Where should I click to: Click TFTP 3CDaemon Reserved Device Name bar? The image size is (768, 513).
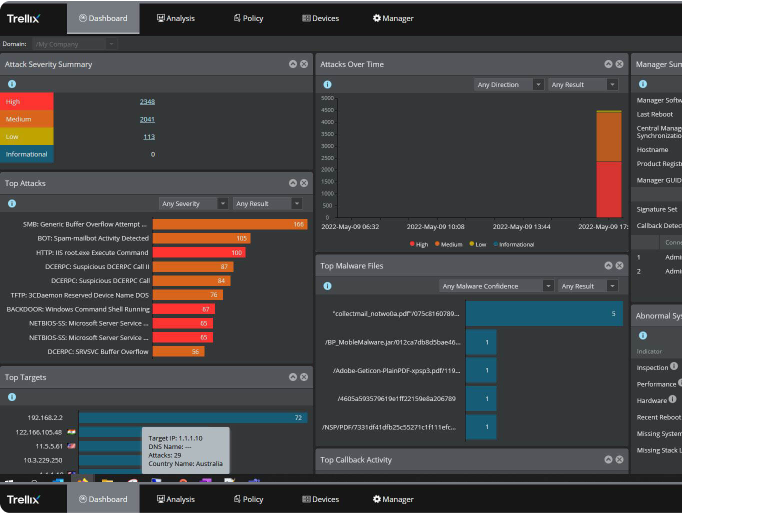[188, 294]
